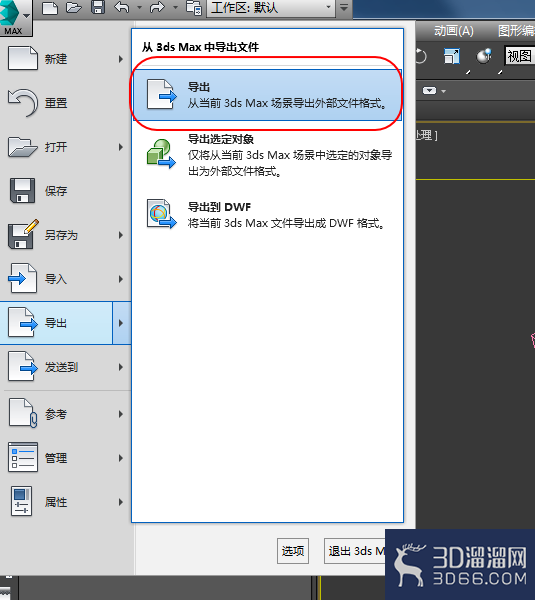535x600 pixels.
Task: Open the 视图 reference coordinate dropdown
Action: pyautogui.click(x=520, y=56)
